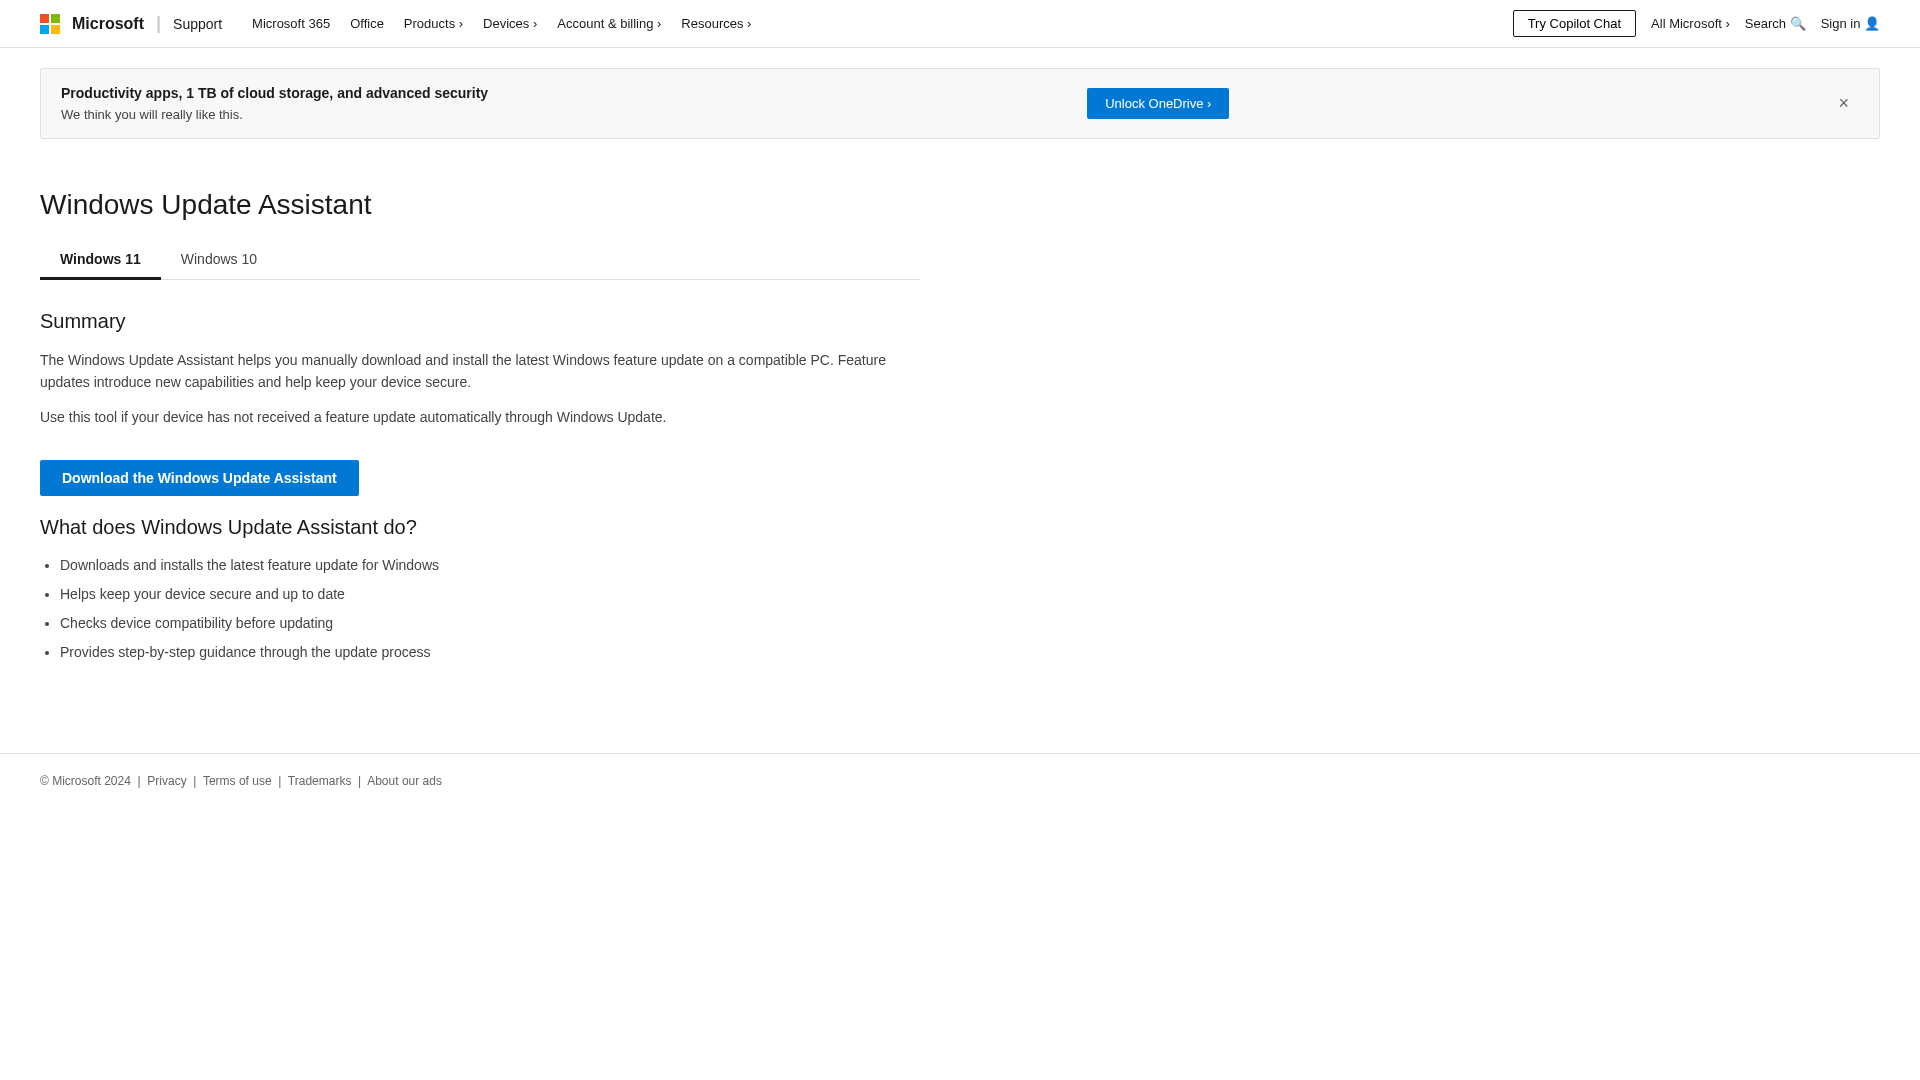Open the About our ads link
1920x1080 pixels.
pyautogui.click(x=404, y=781)
